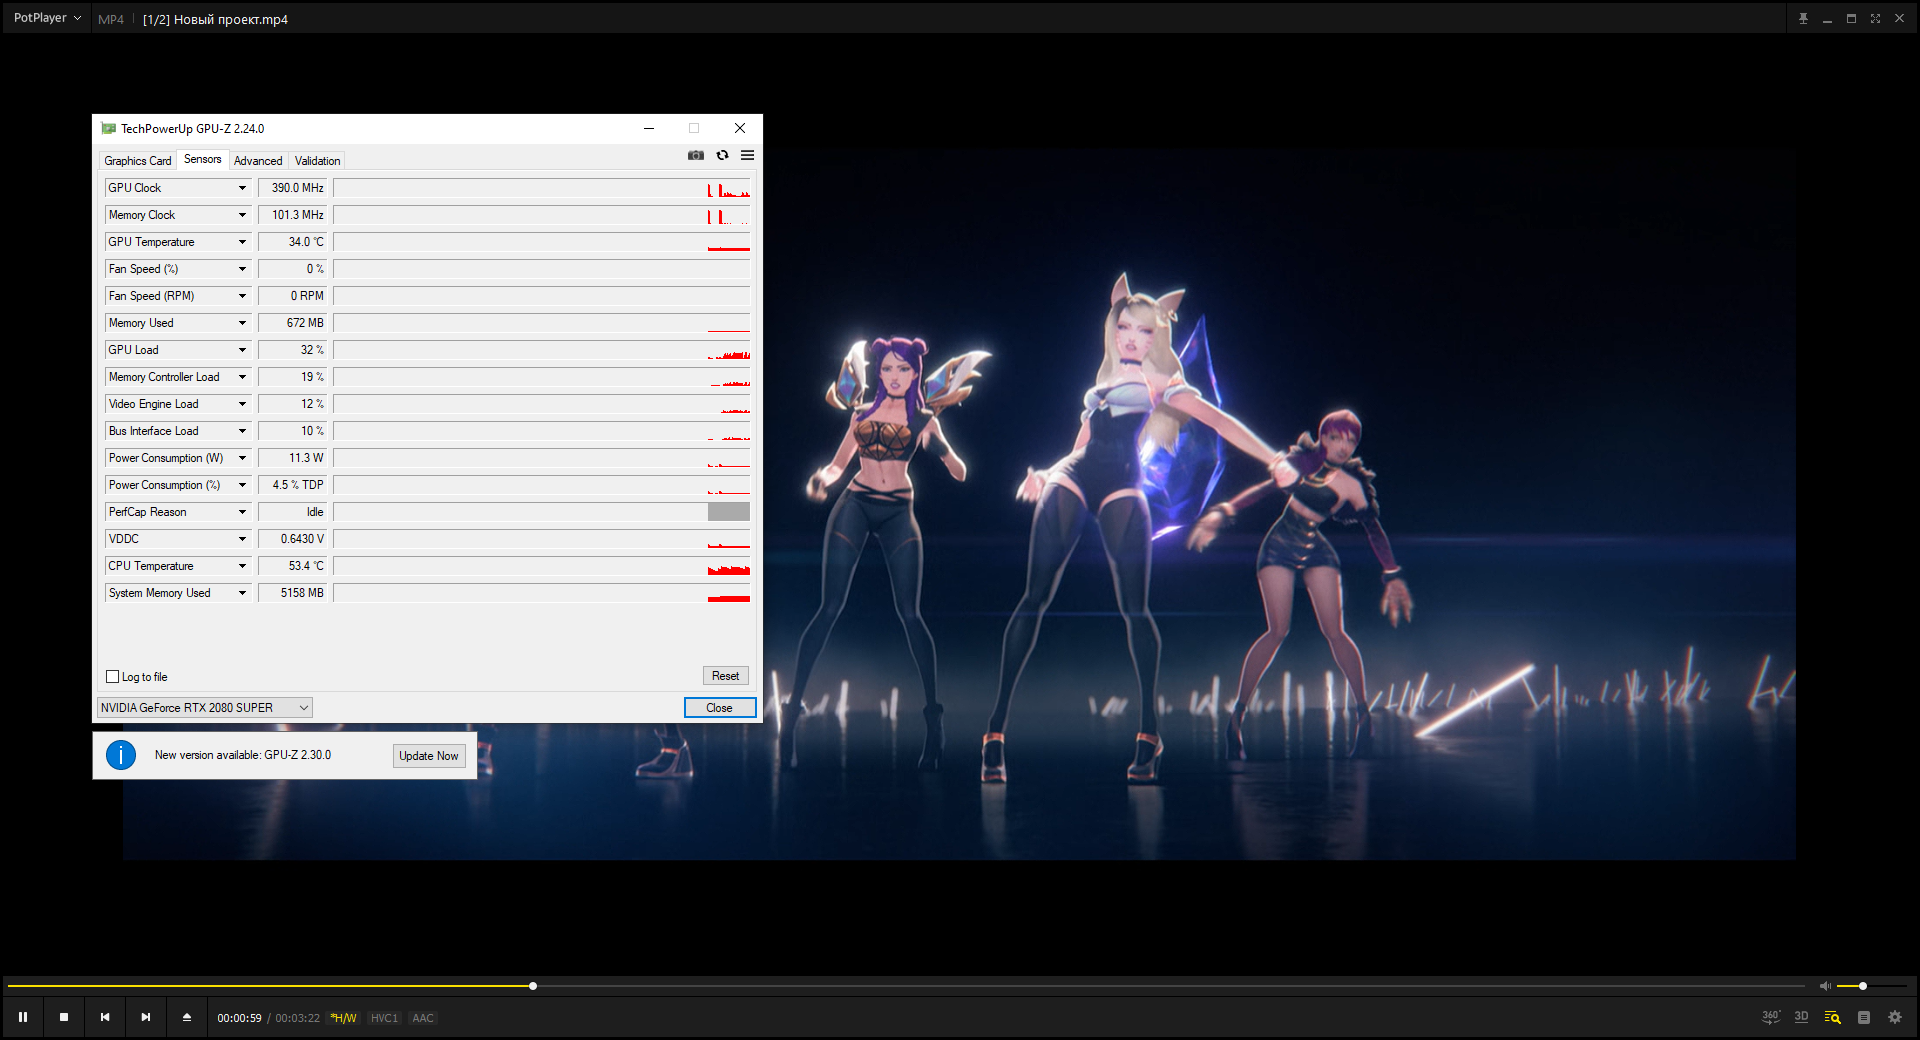Toggle the H/W hardware decoding indicator

point(343,1018)
